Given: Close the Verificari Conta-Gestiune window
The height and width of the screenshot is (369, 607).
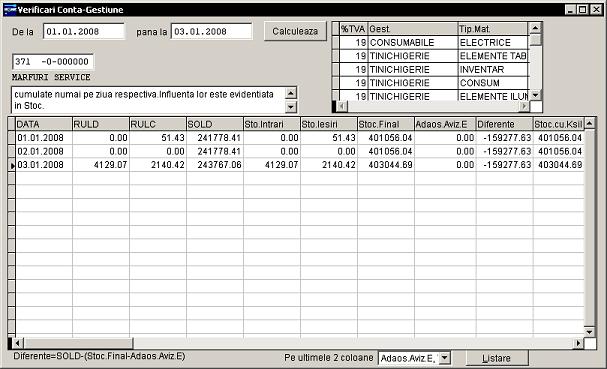Looking at the screenshot, I should [x=596, y=10].
